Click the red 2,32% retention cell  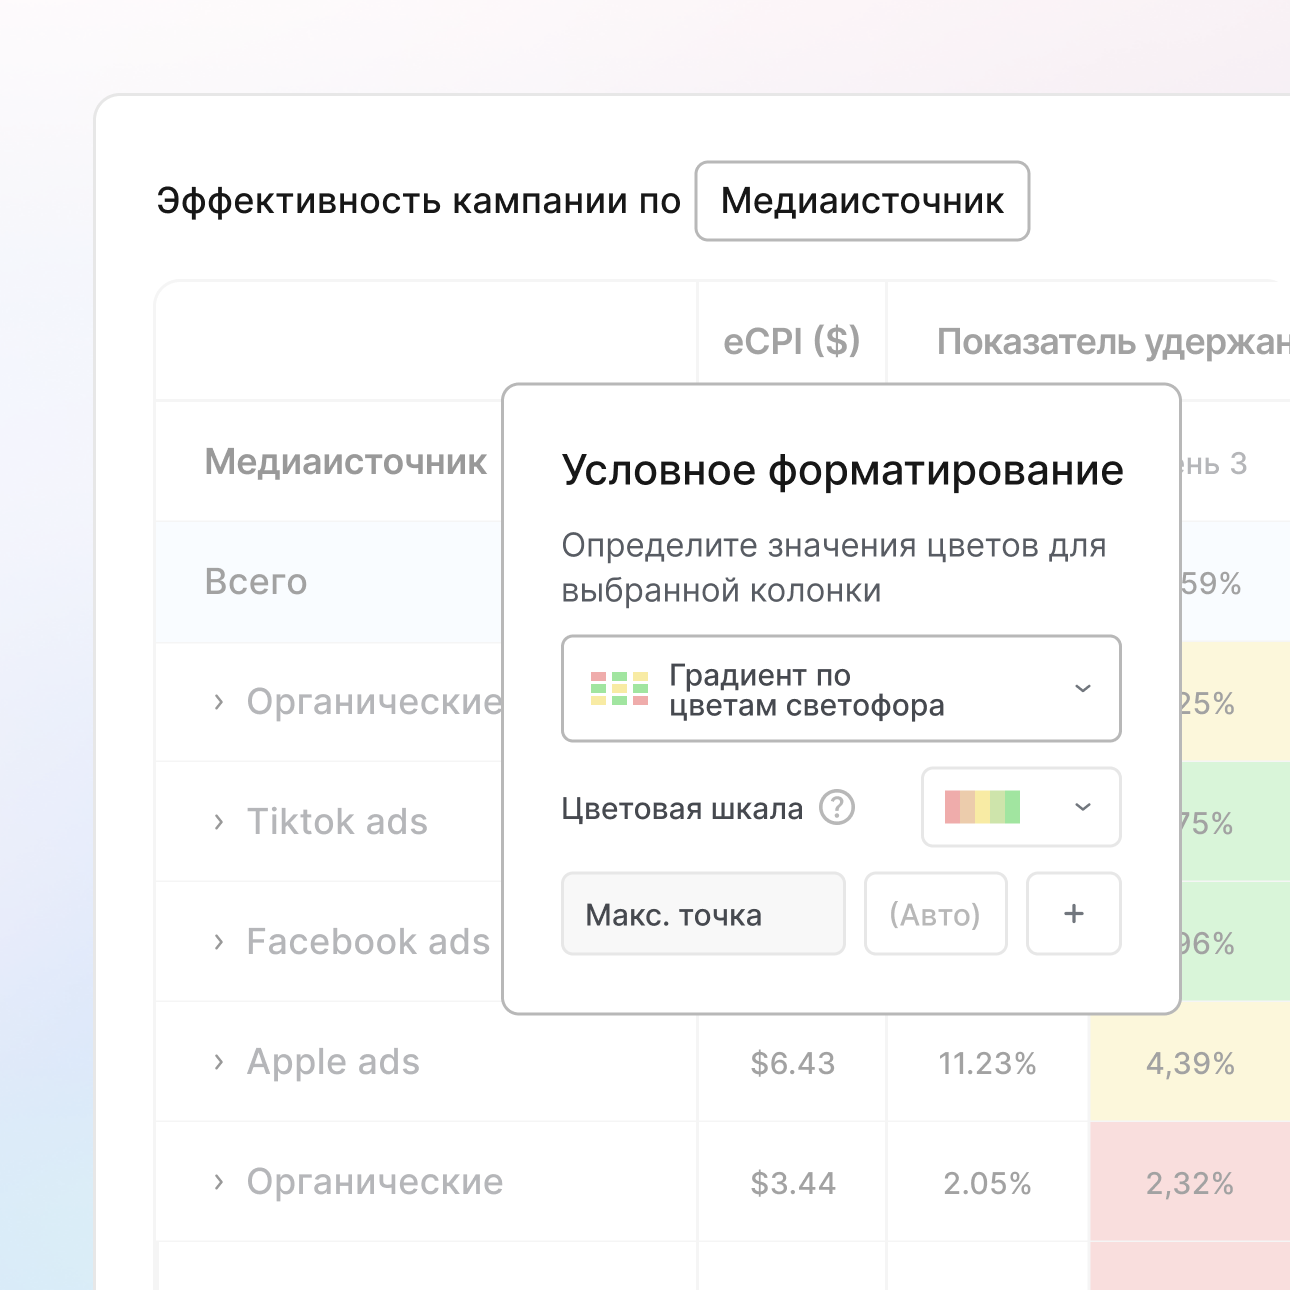(x=1189, y=1184)
